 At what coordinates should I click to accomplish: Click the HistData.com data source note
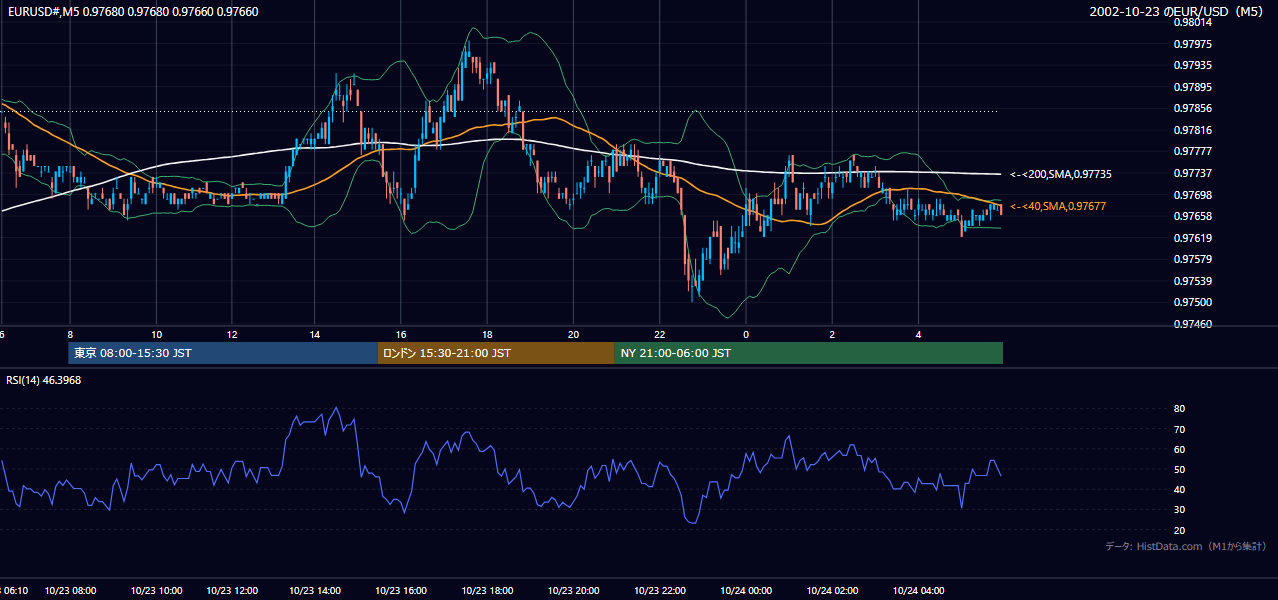pyautogui.click(x=1186, y=546)
